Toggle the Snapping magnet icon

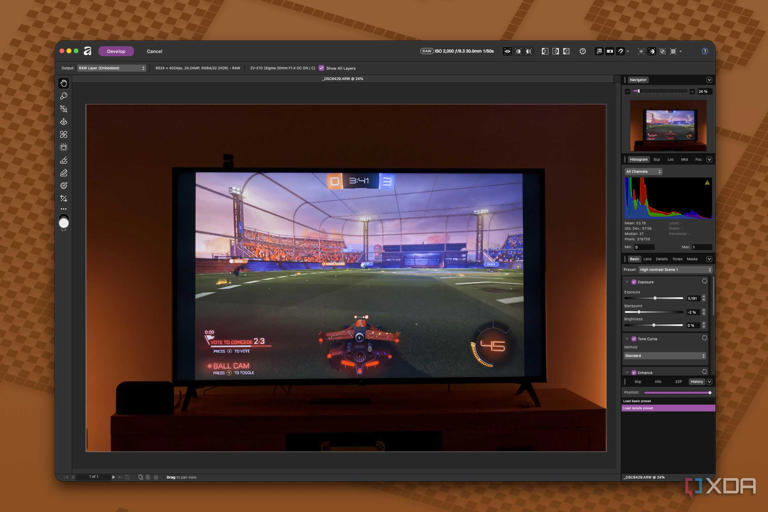coord(621,51)
